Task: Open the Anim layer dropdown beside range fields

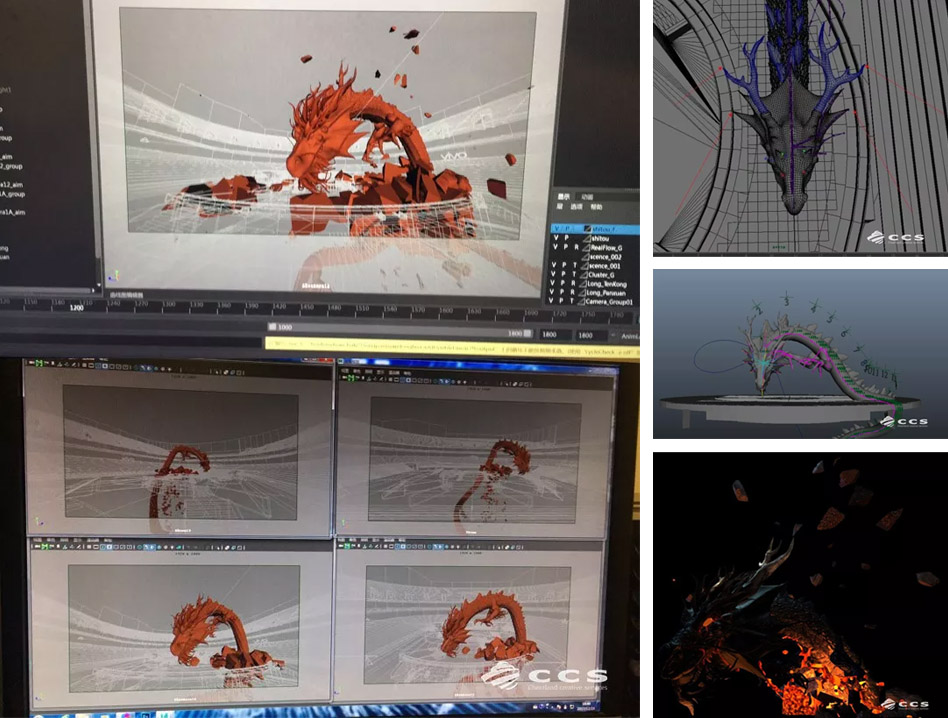Action: 626,336
